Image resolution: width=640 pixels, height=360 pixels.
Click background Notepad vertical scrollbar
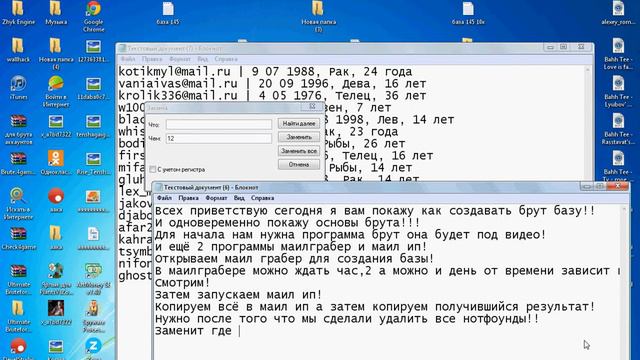(588, 122)
